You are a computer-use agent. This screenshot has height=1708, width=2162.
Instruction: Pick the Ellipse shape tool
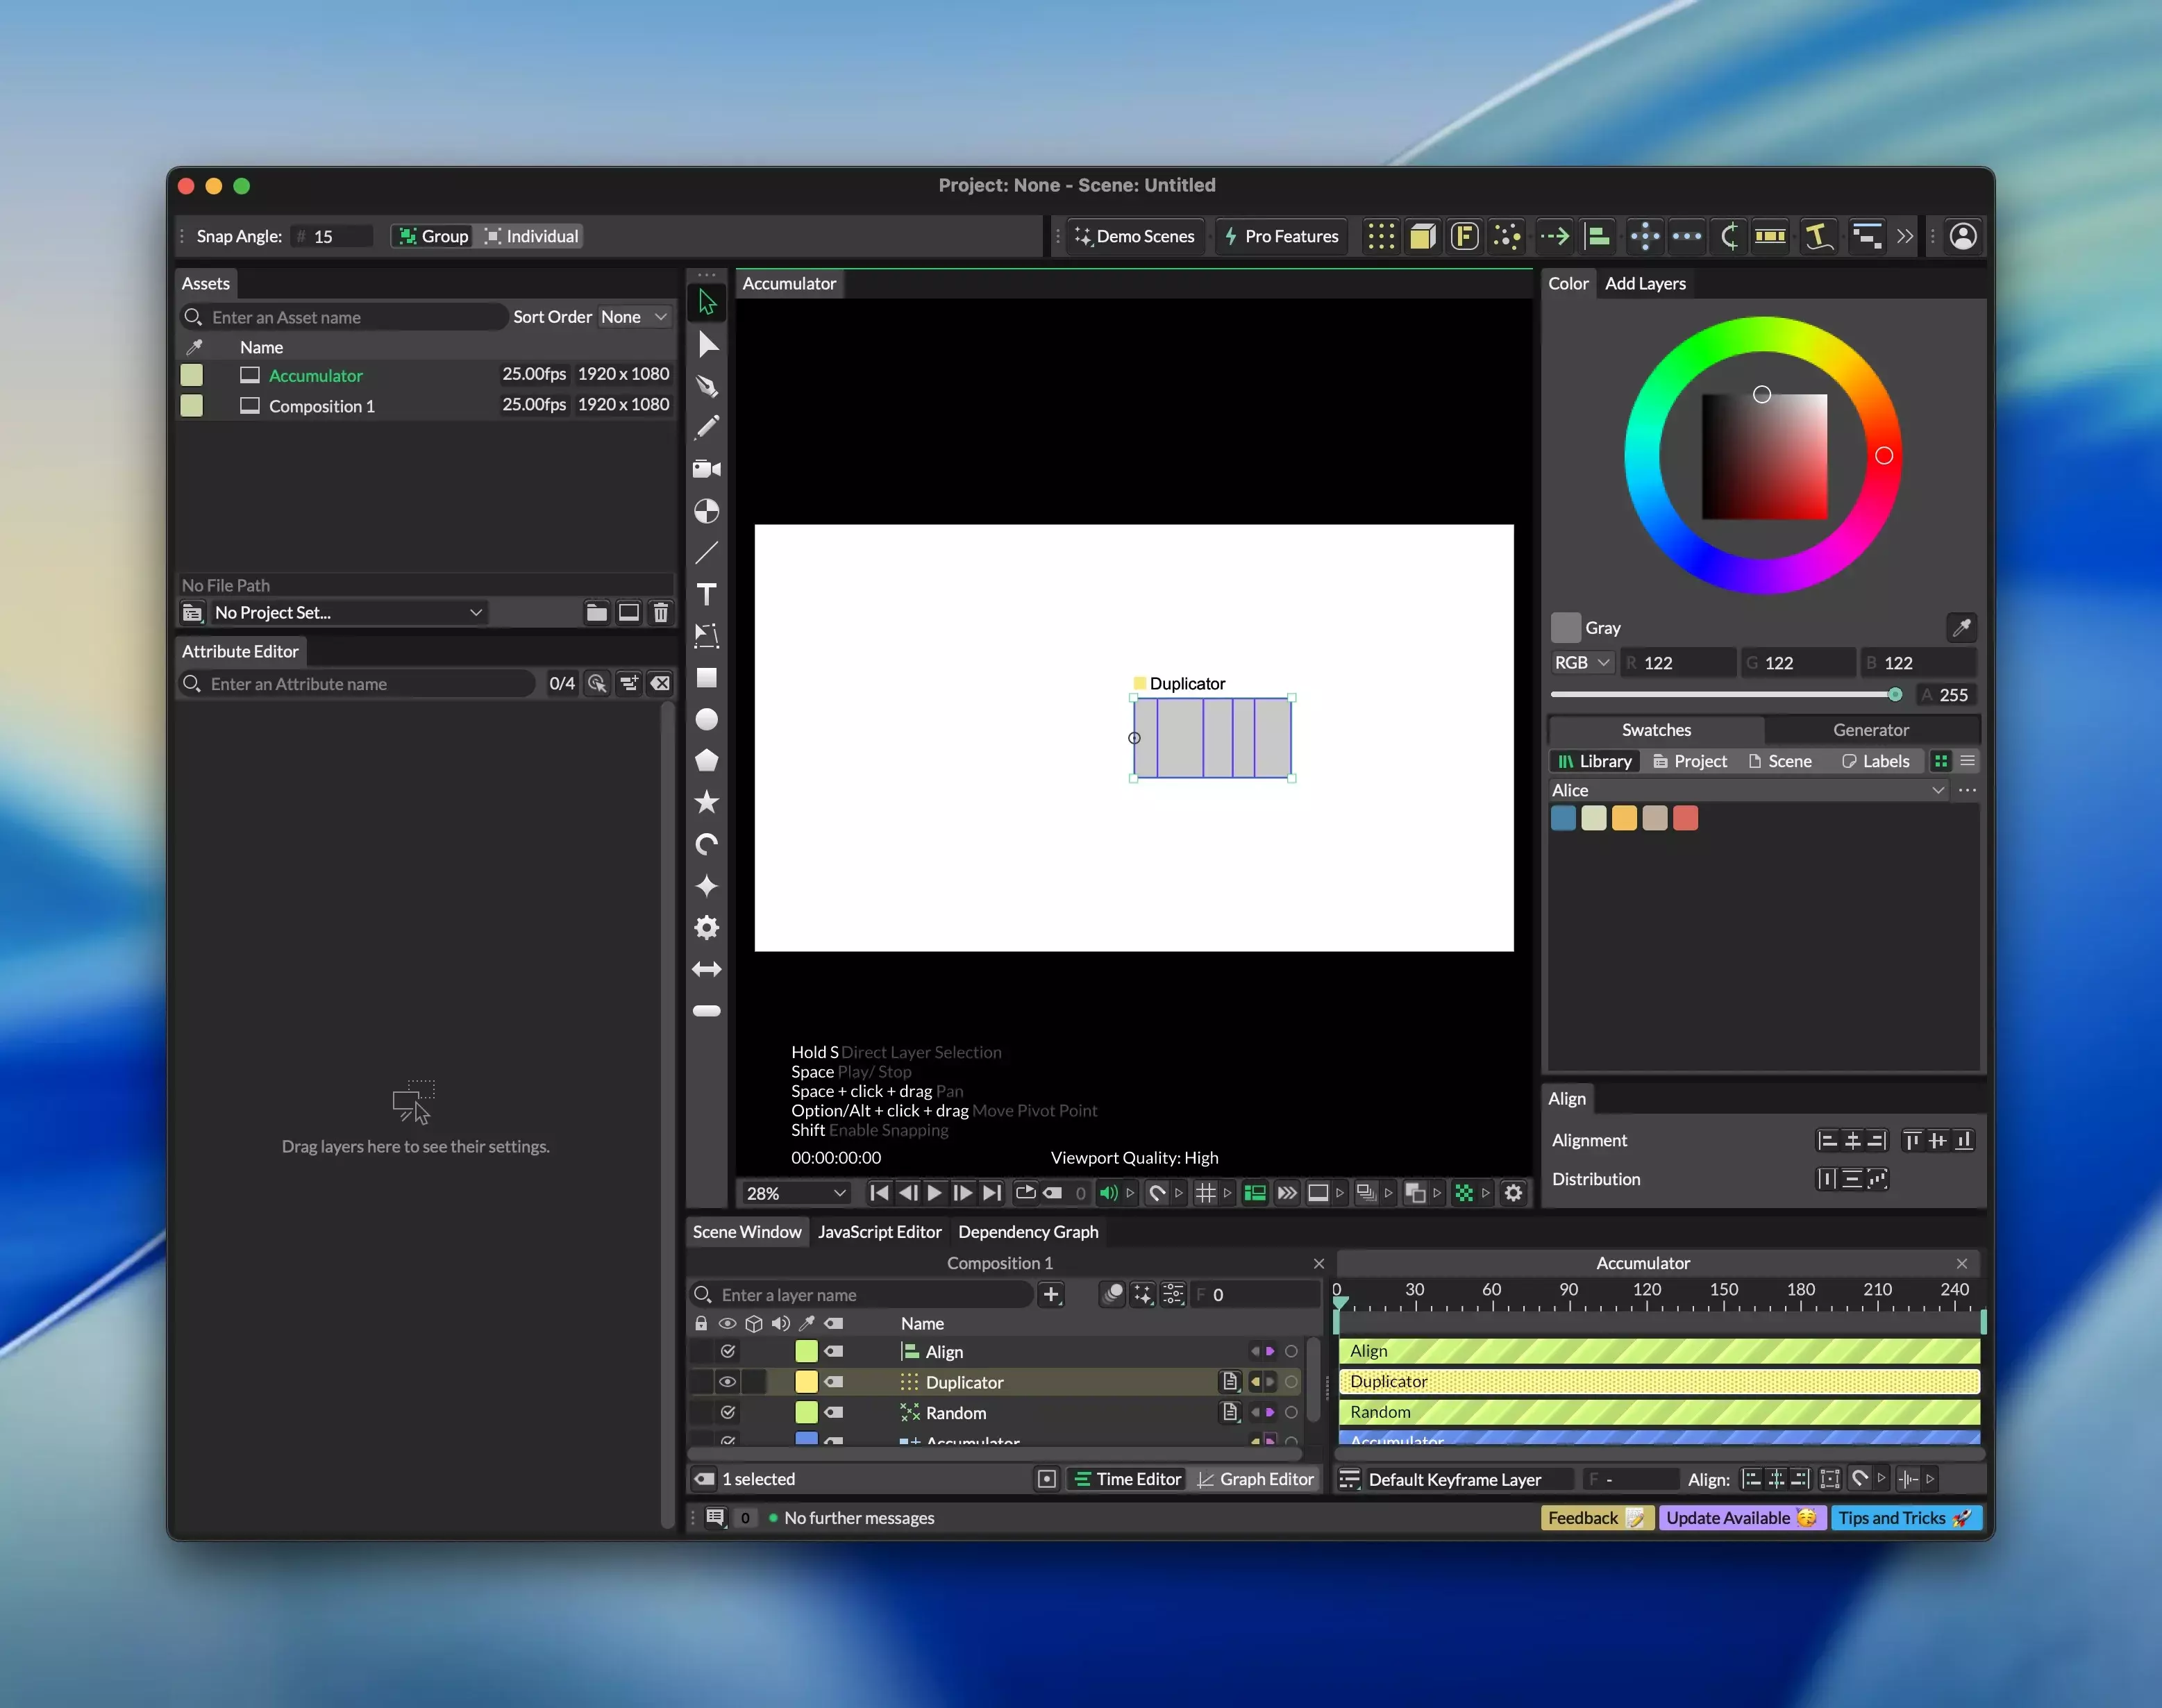click(x=707, y=720)
